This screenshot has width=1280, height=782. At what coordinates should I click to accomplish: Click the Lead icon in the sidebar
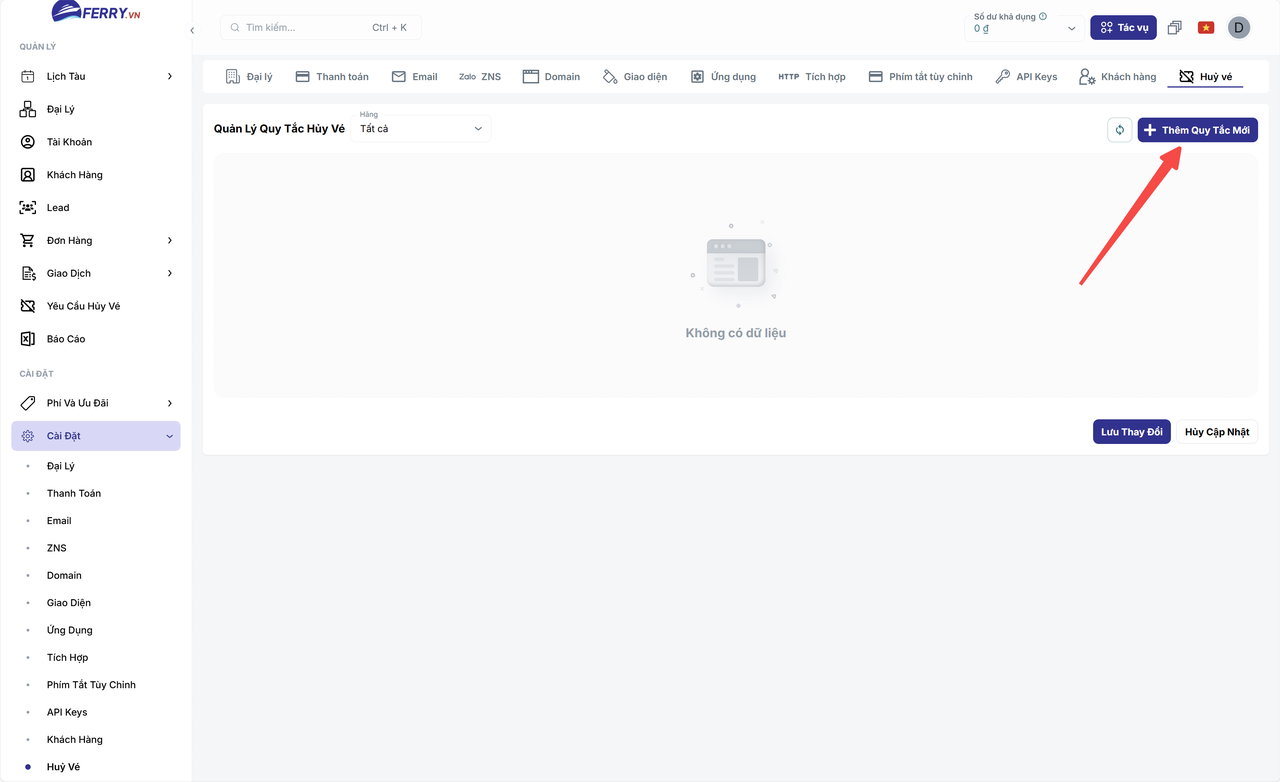click(x=28, y=208)
